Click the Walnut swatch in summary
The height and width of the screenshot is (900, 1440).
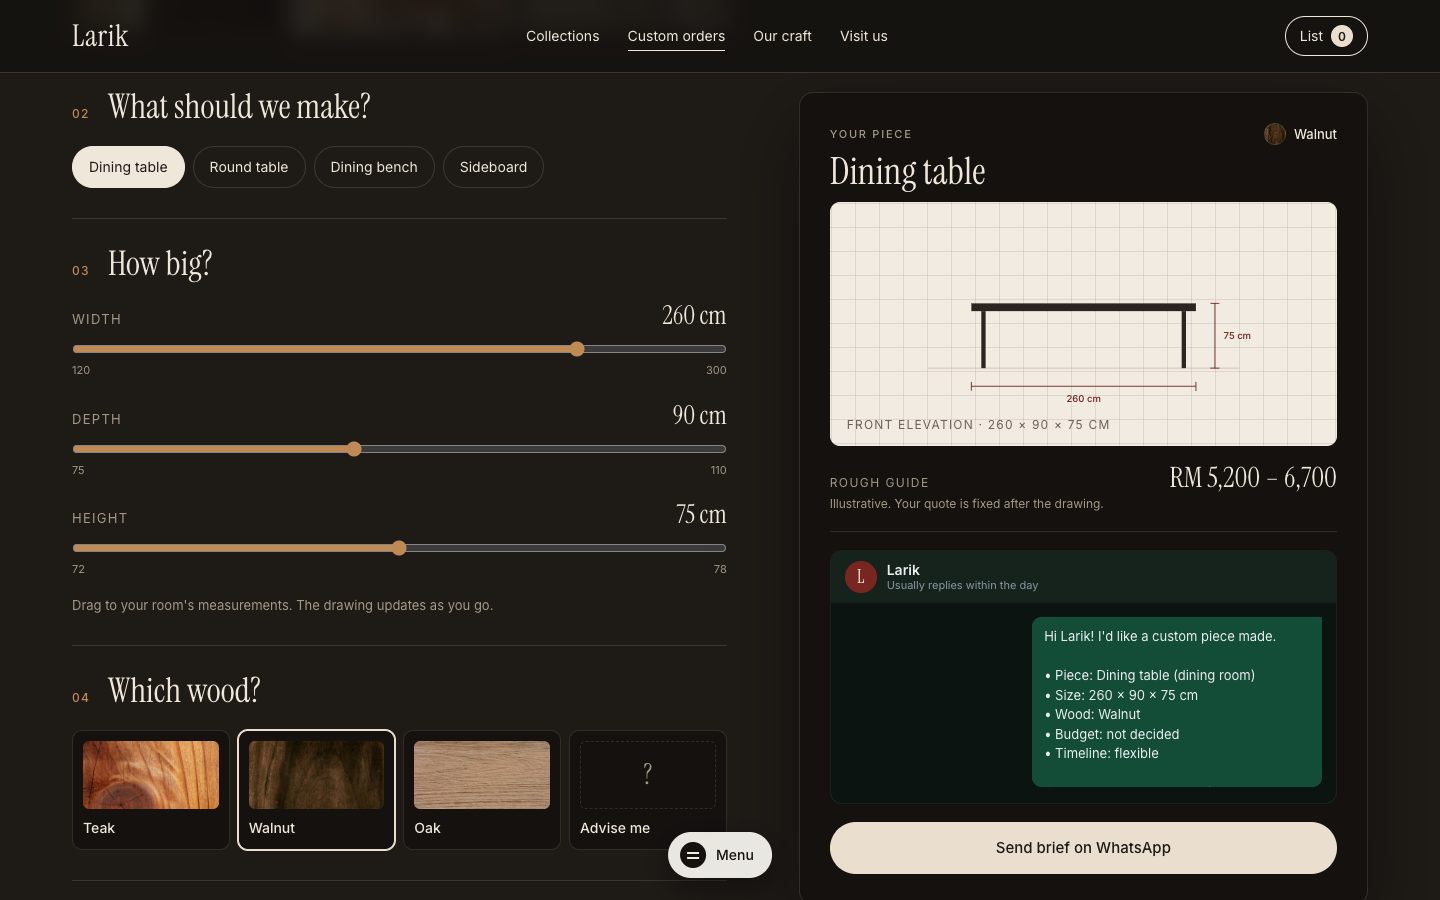pos(1275,134)
